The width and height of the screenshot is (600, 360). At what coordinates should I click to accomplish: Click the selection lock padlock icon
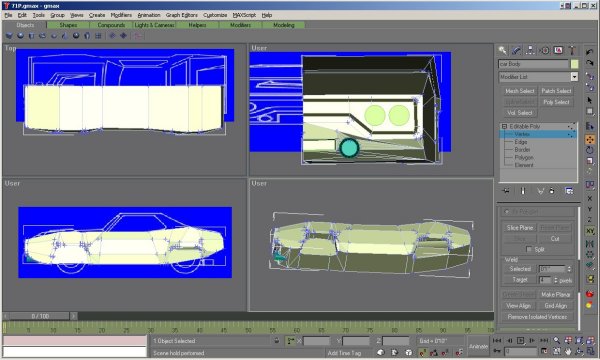(277, 340)
